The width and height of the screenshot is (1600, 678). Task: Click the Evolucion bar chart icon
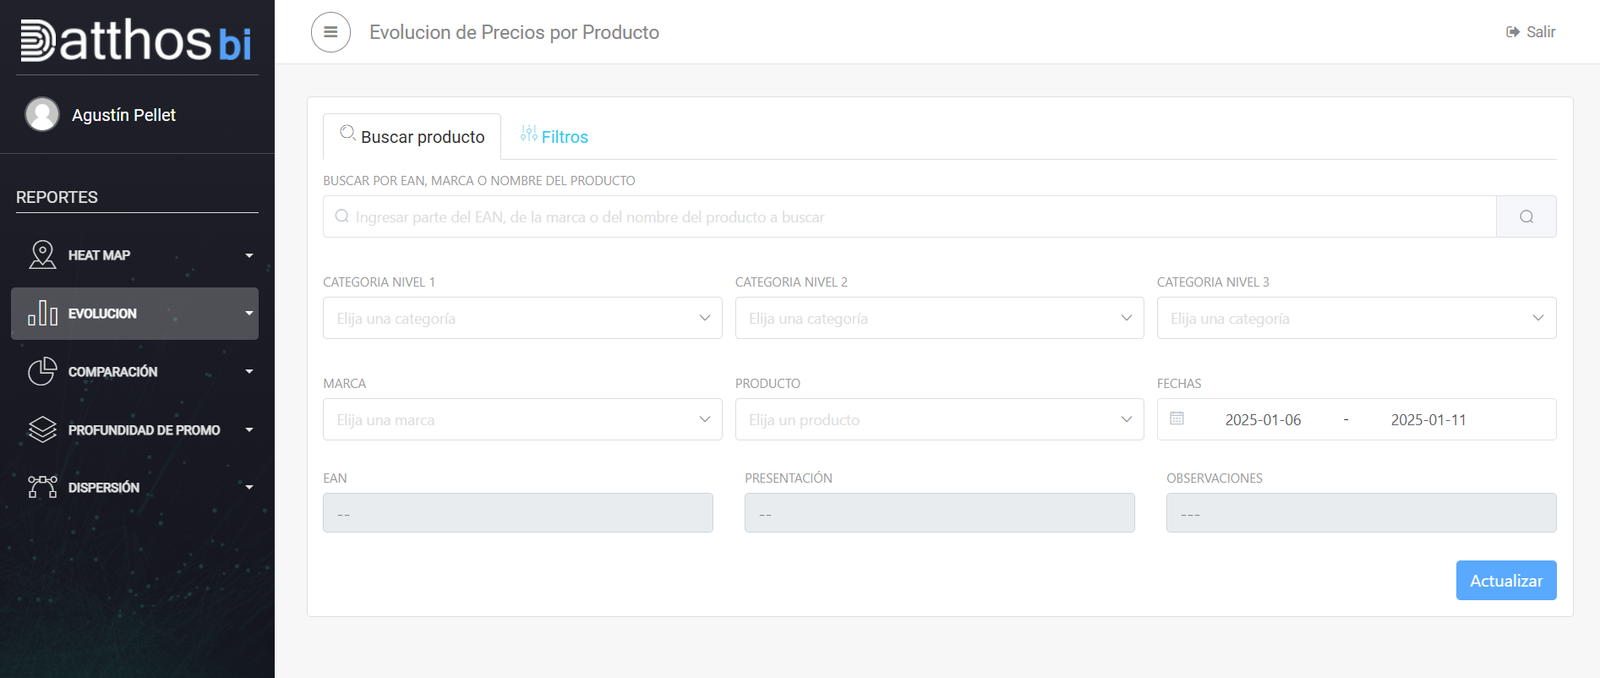(42, 313)
